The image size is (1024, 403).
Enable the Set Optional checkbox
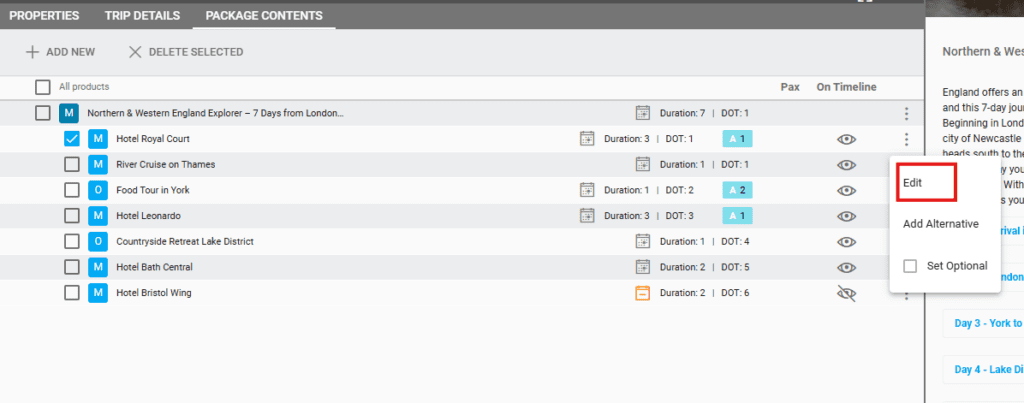(x=910, y=266)
